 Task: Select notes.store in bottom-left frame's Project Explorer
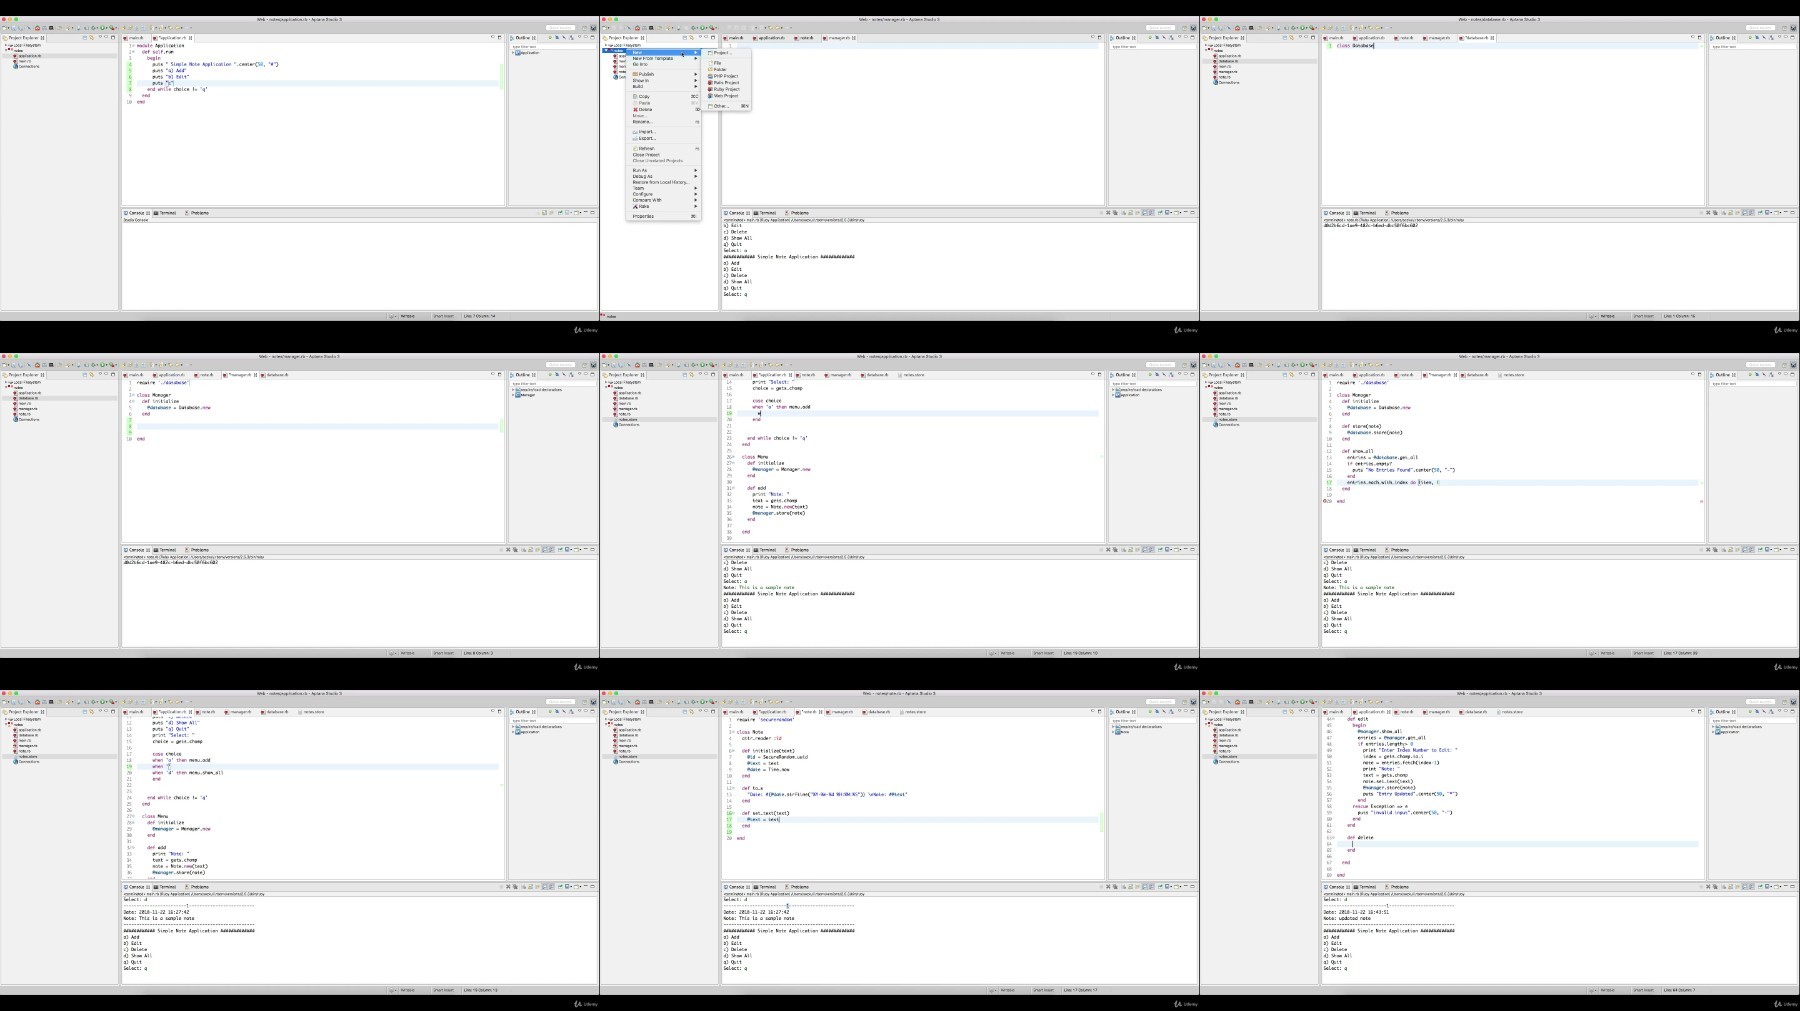(x=28, y=756)
